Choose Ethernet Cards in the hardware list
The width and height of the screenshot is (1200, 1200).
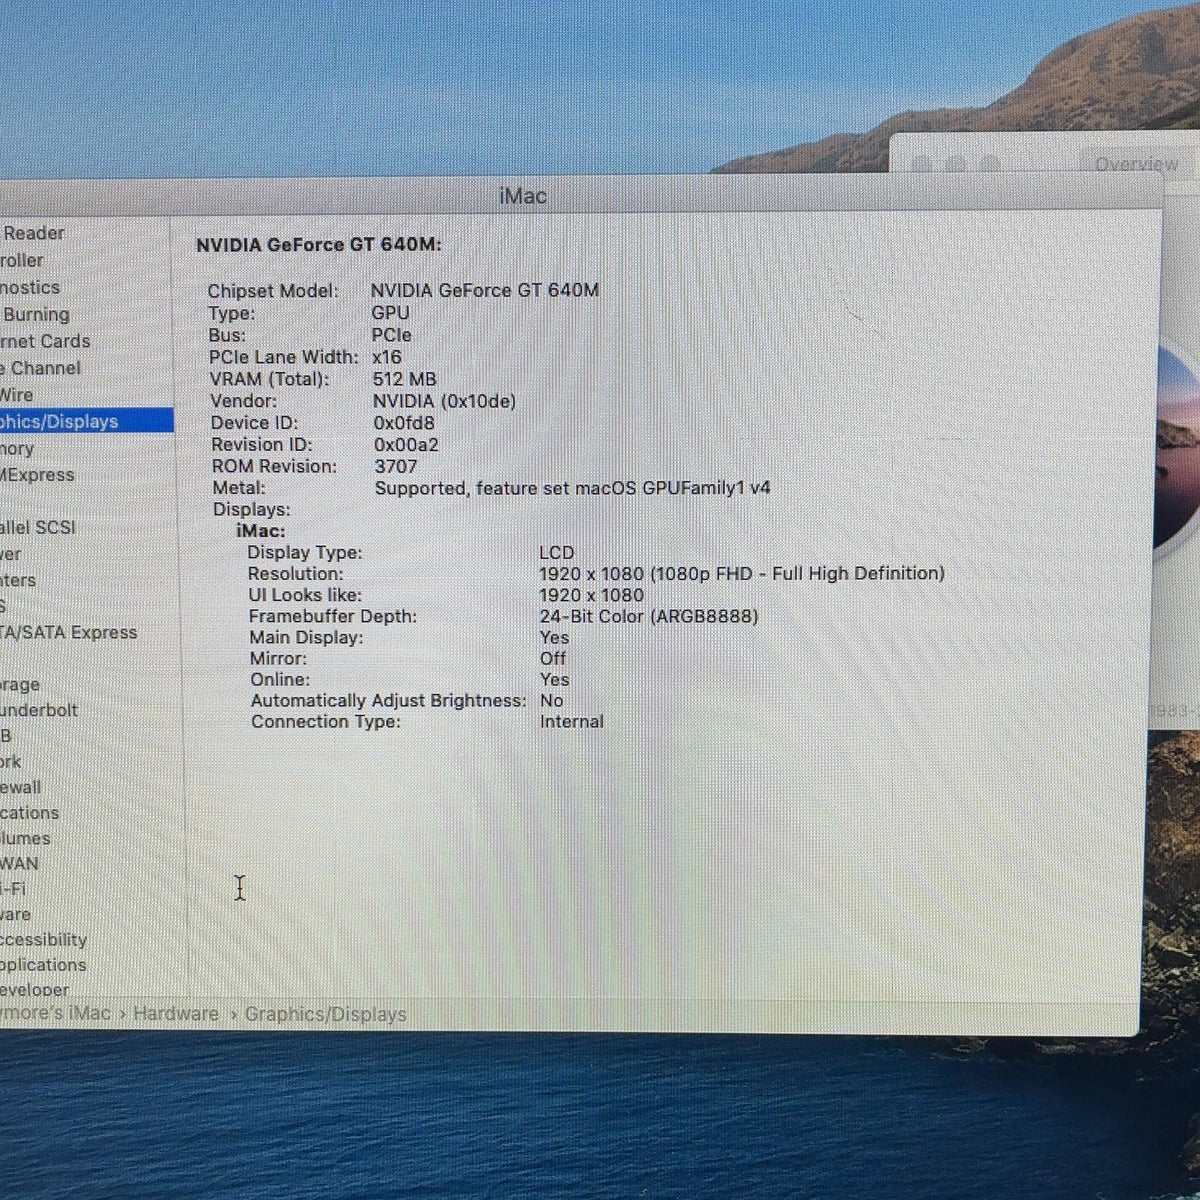pos(45,341)
